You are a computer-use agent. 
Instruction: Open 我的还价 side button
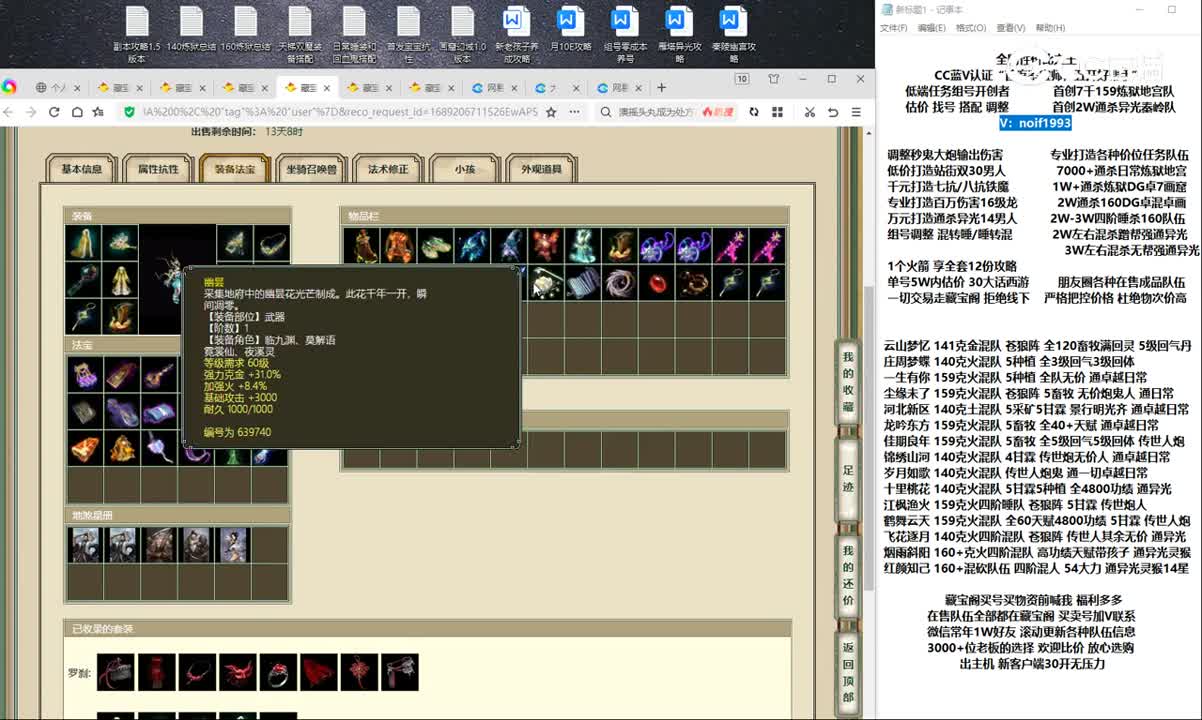coord(848,576)
